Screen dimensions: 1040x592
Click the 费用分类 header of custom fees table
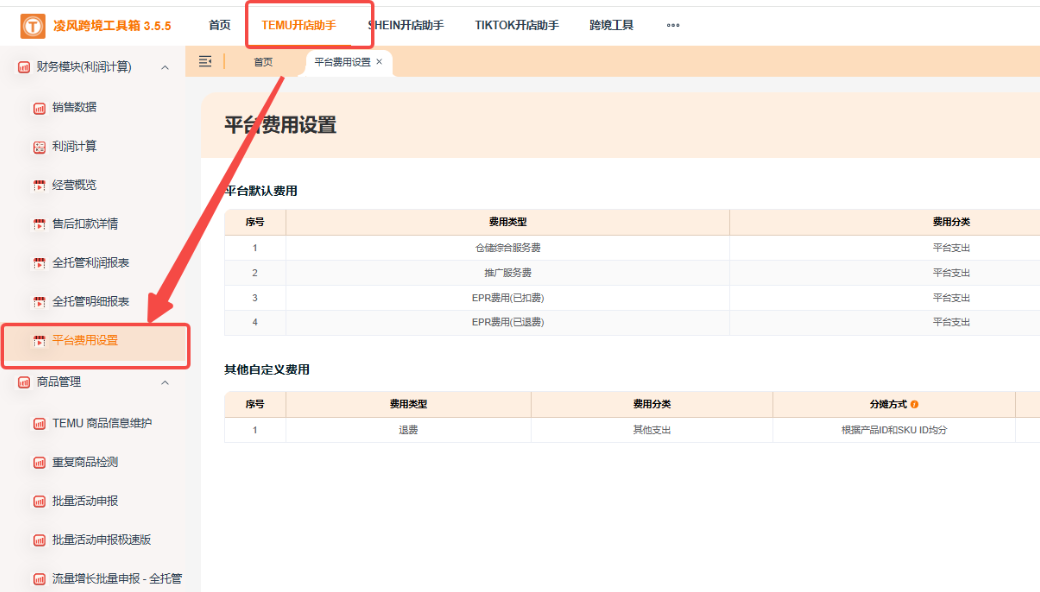click(x=652, y=404)
